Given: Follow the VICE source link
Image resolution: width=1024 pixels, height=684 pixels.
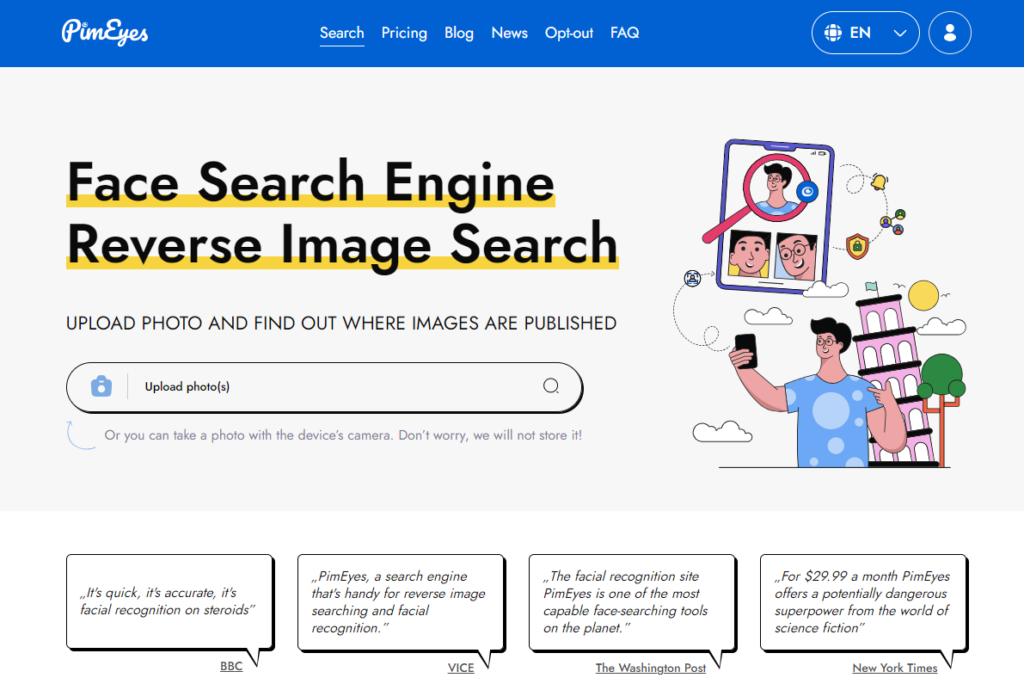Looking at the screenshot, I should 460,668.
